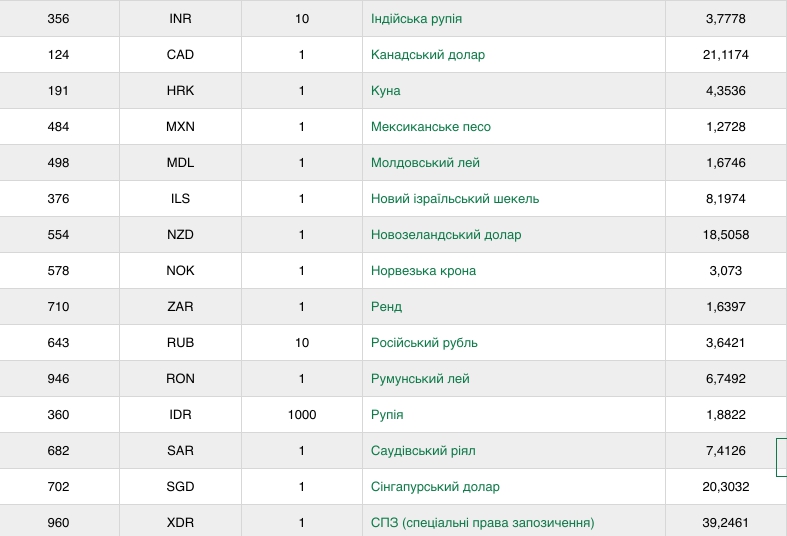Select the IDR letter code cell
Viewport: 787px width, 536px height.
point(180,415)
